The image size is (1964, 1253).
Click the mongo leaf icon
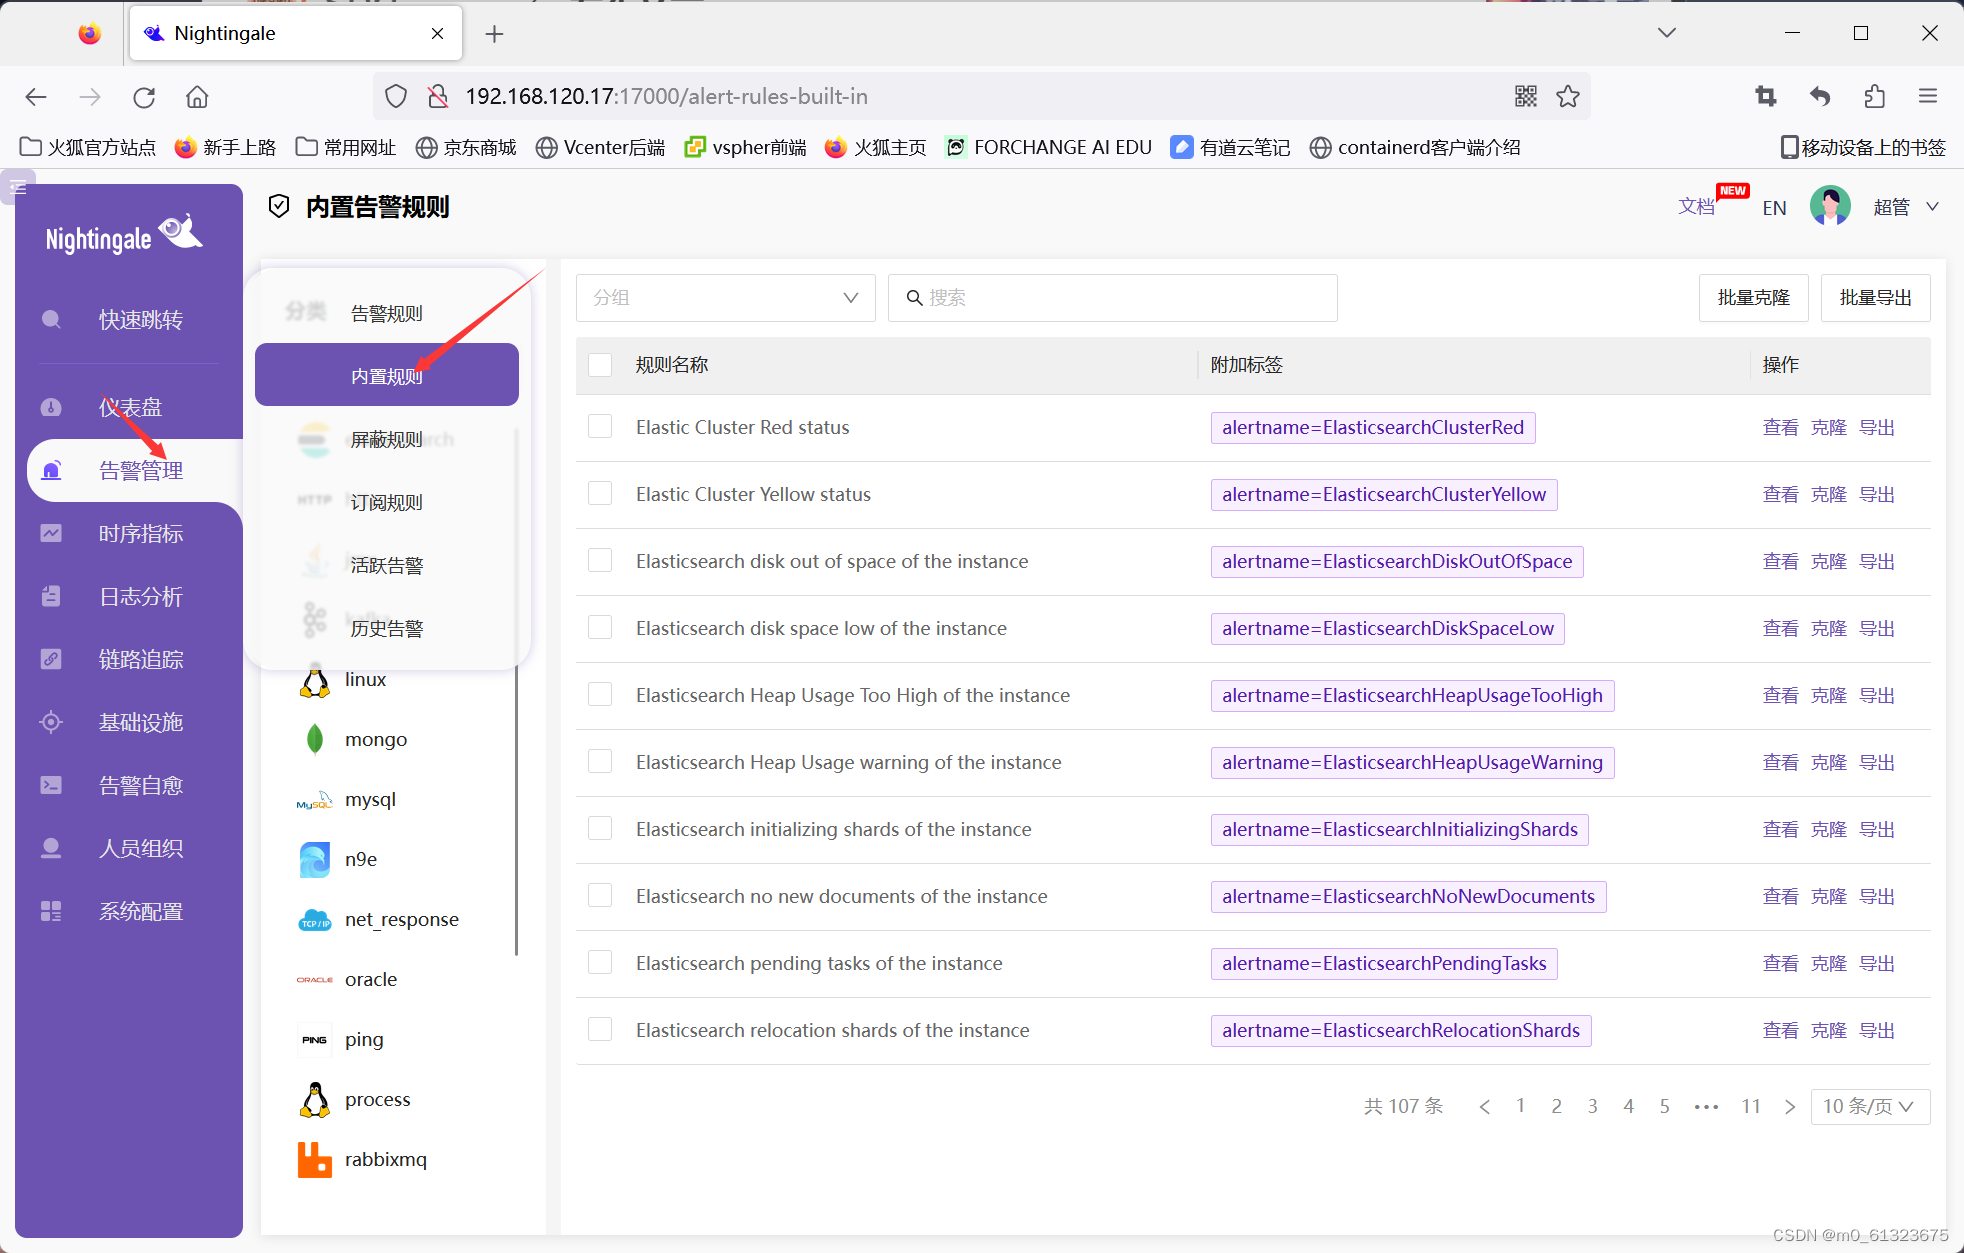click(x=315, y=739)
